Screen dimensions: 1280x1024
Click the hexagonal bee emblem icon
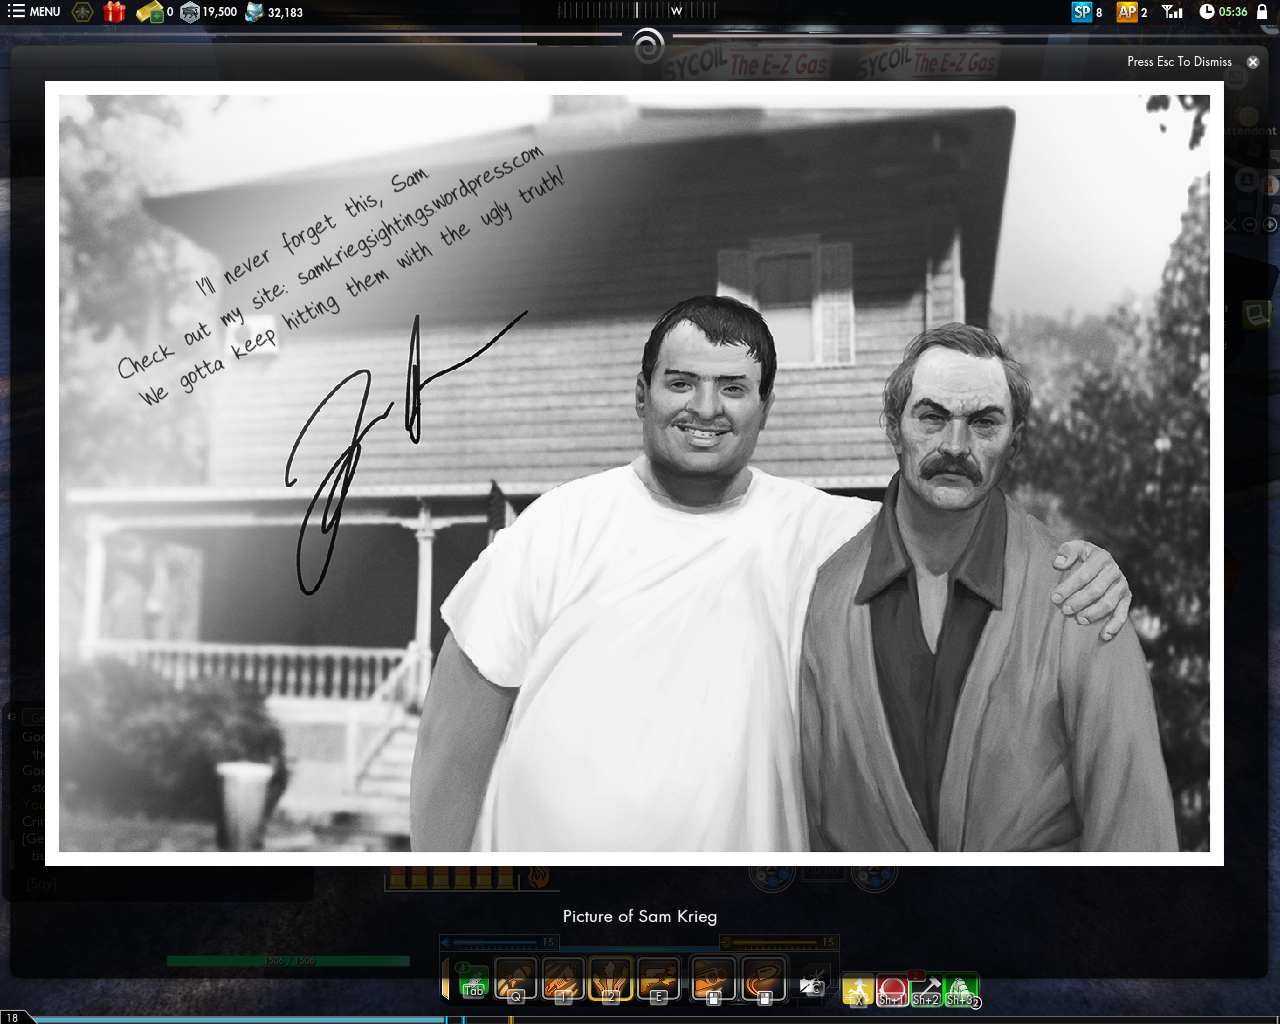pyautogui.click(x=83, y=12)
